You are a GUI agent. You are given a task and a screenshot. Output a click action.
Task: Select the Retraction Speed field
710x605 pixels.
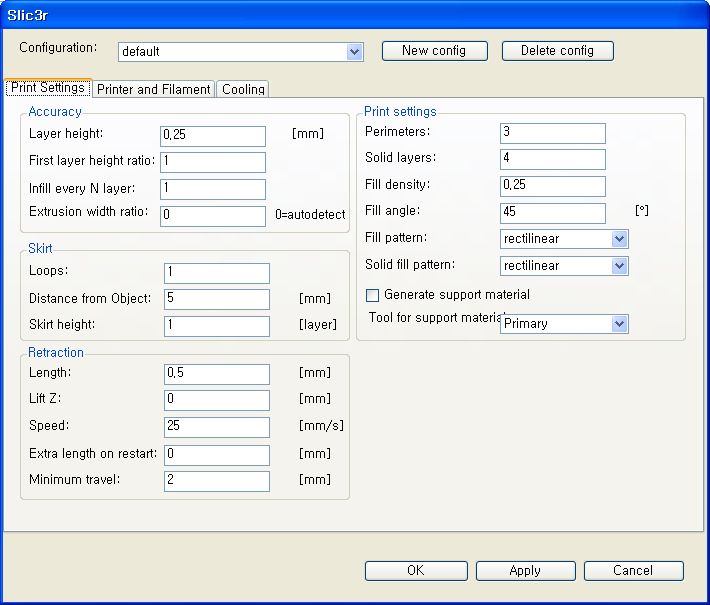coord(216,427)
